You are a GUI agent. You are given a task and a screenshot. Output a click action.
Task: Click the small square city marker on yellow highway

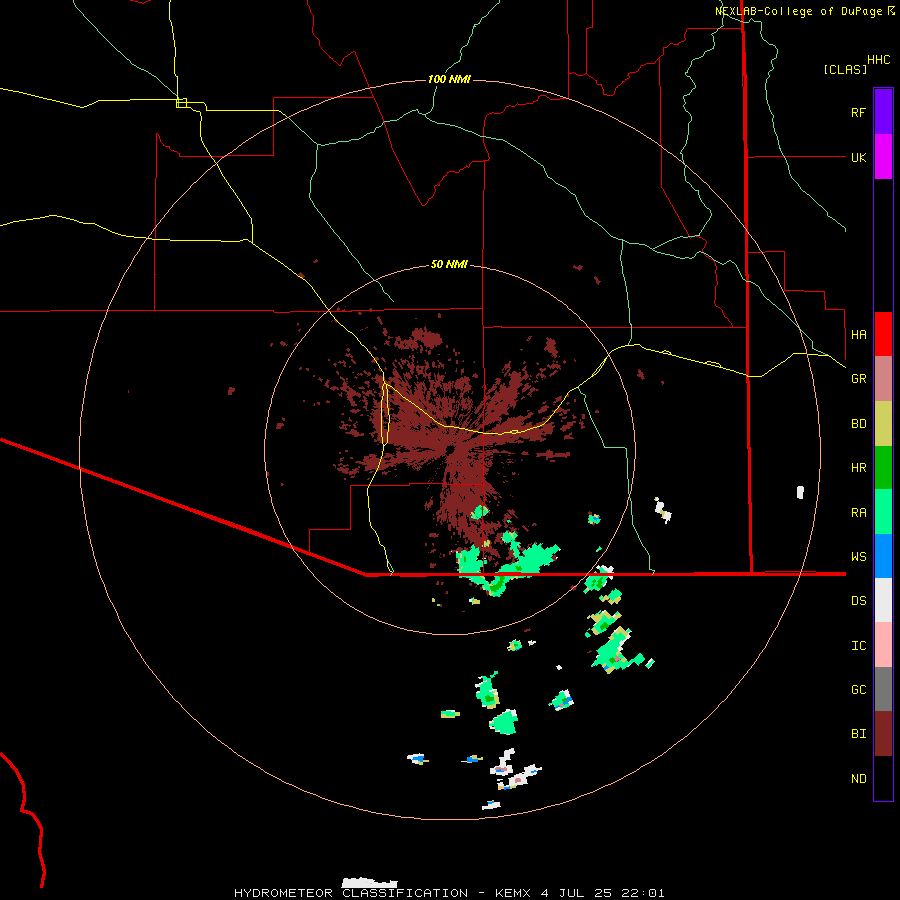pos(181,103)
